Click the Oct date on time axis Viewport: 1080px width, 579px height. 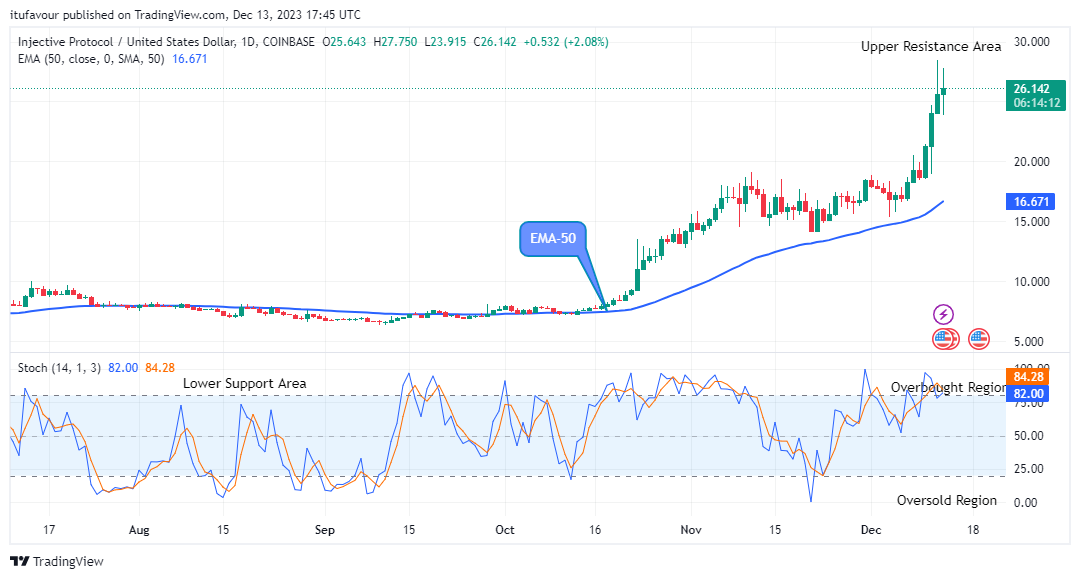[x=505, y=529]
